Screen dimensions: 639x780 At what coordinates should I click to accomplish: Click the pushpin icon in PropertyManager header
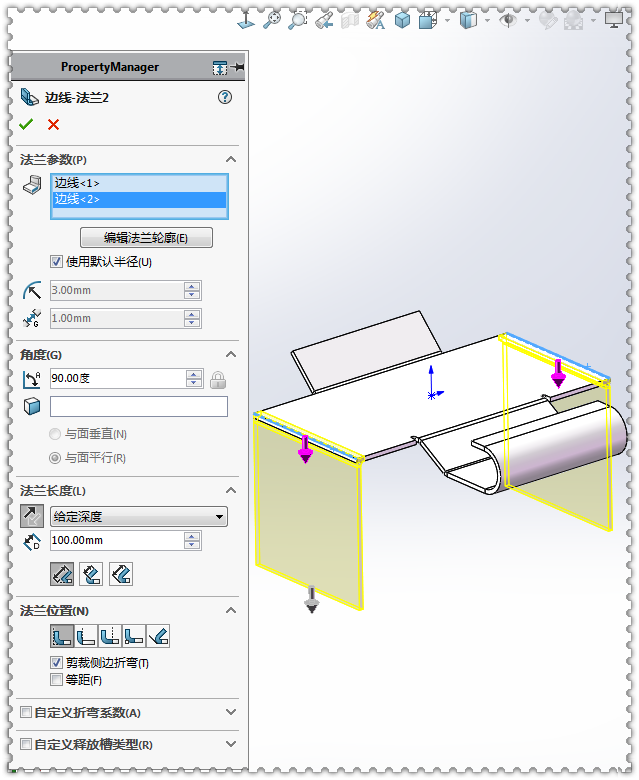point(238,67)
